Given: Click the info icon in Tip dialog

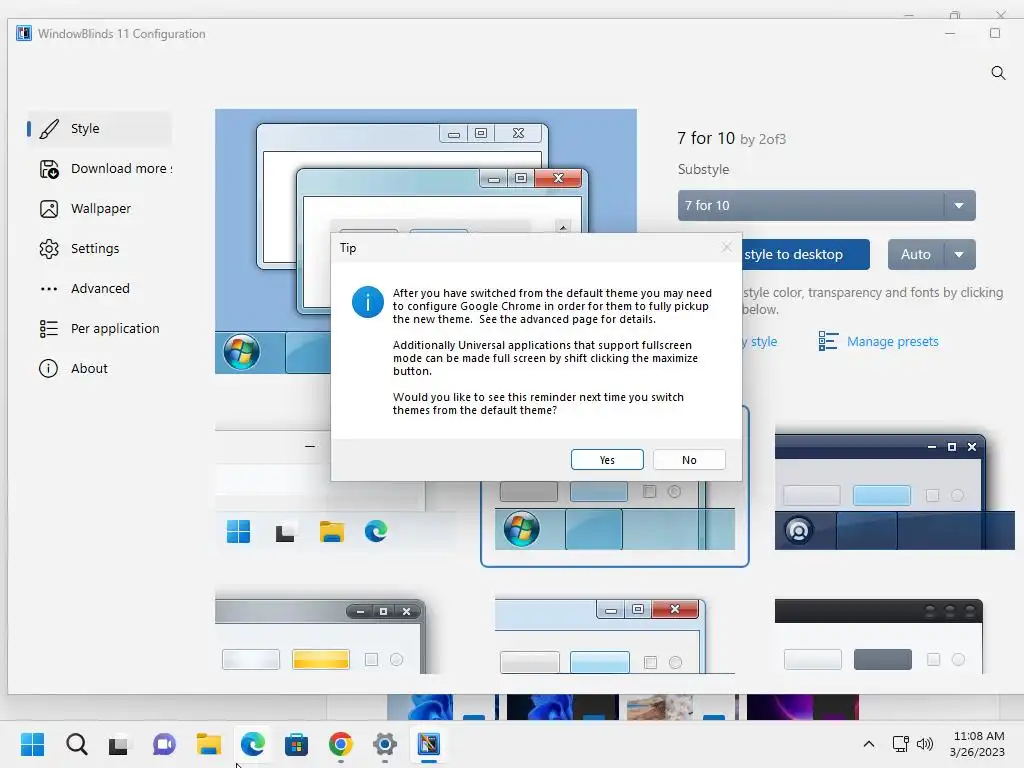Looking at the screenshot, I should [368, 302].
